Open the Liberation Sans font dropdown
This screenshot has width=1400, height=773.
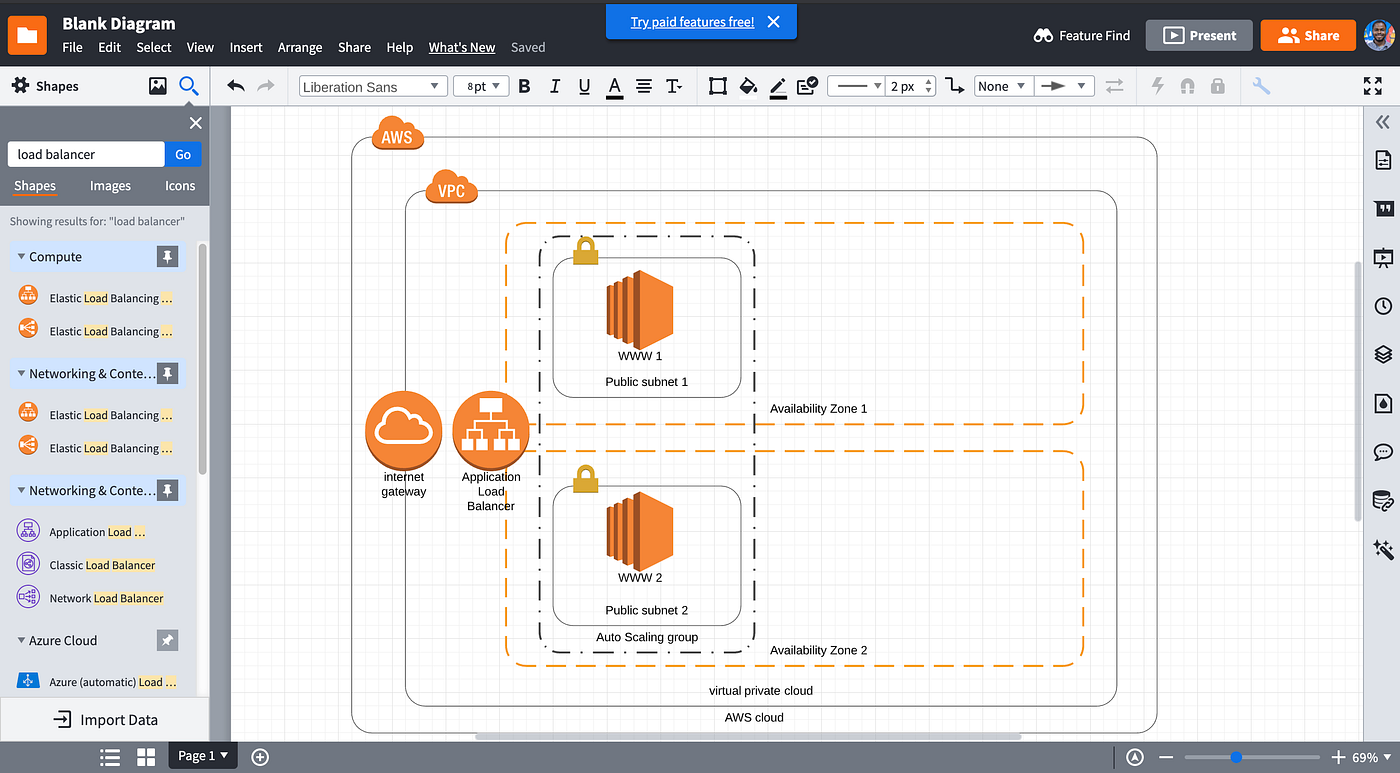click(x=372, y=86)
